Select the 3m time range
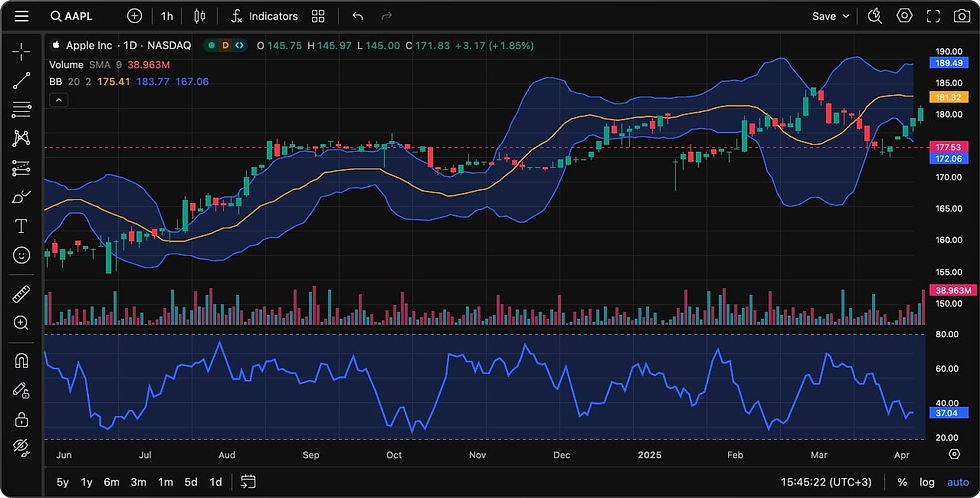 pyautogui.click(x=139, y=482)
